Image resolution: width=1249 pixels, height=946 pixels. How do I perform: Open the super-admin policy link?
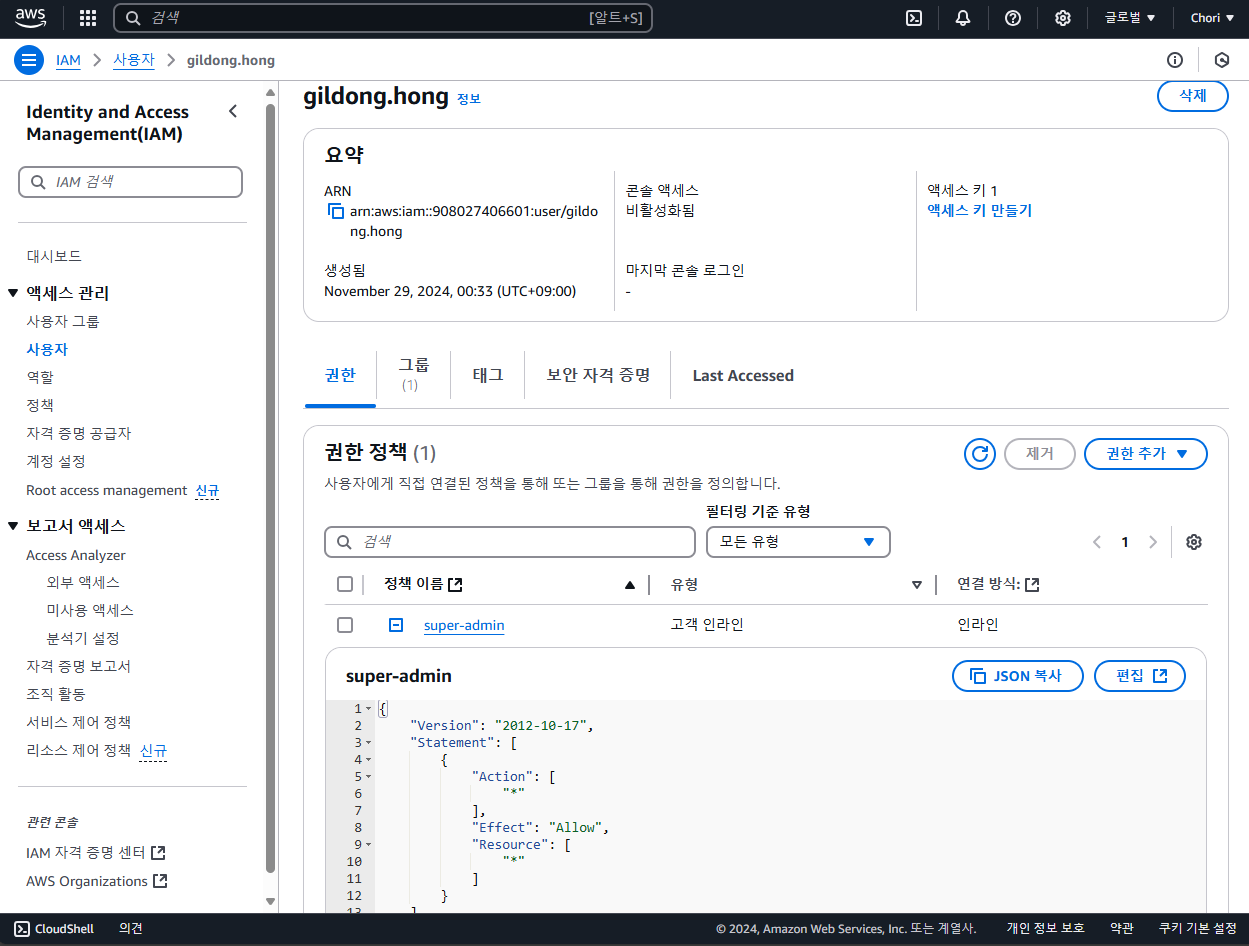pyautogui.click(x=464, y=625)
